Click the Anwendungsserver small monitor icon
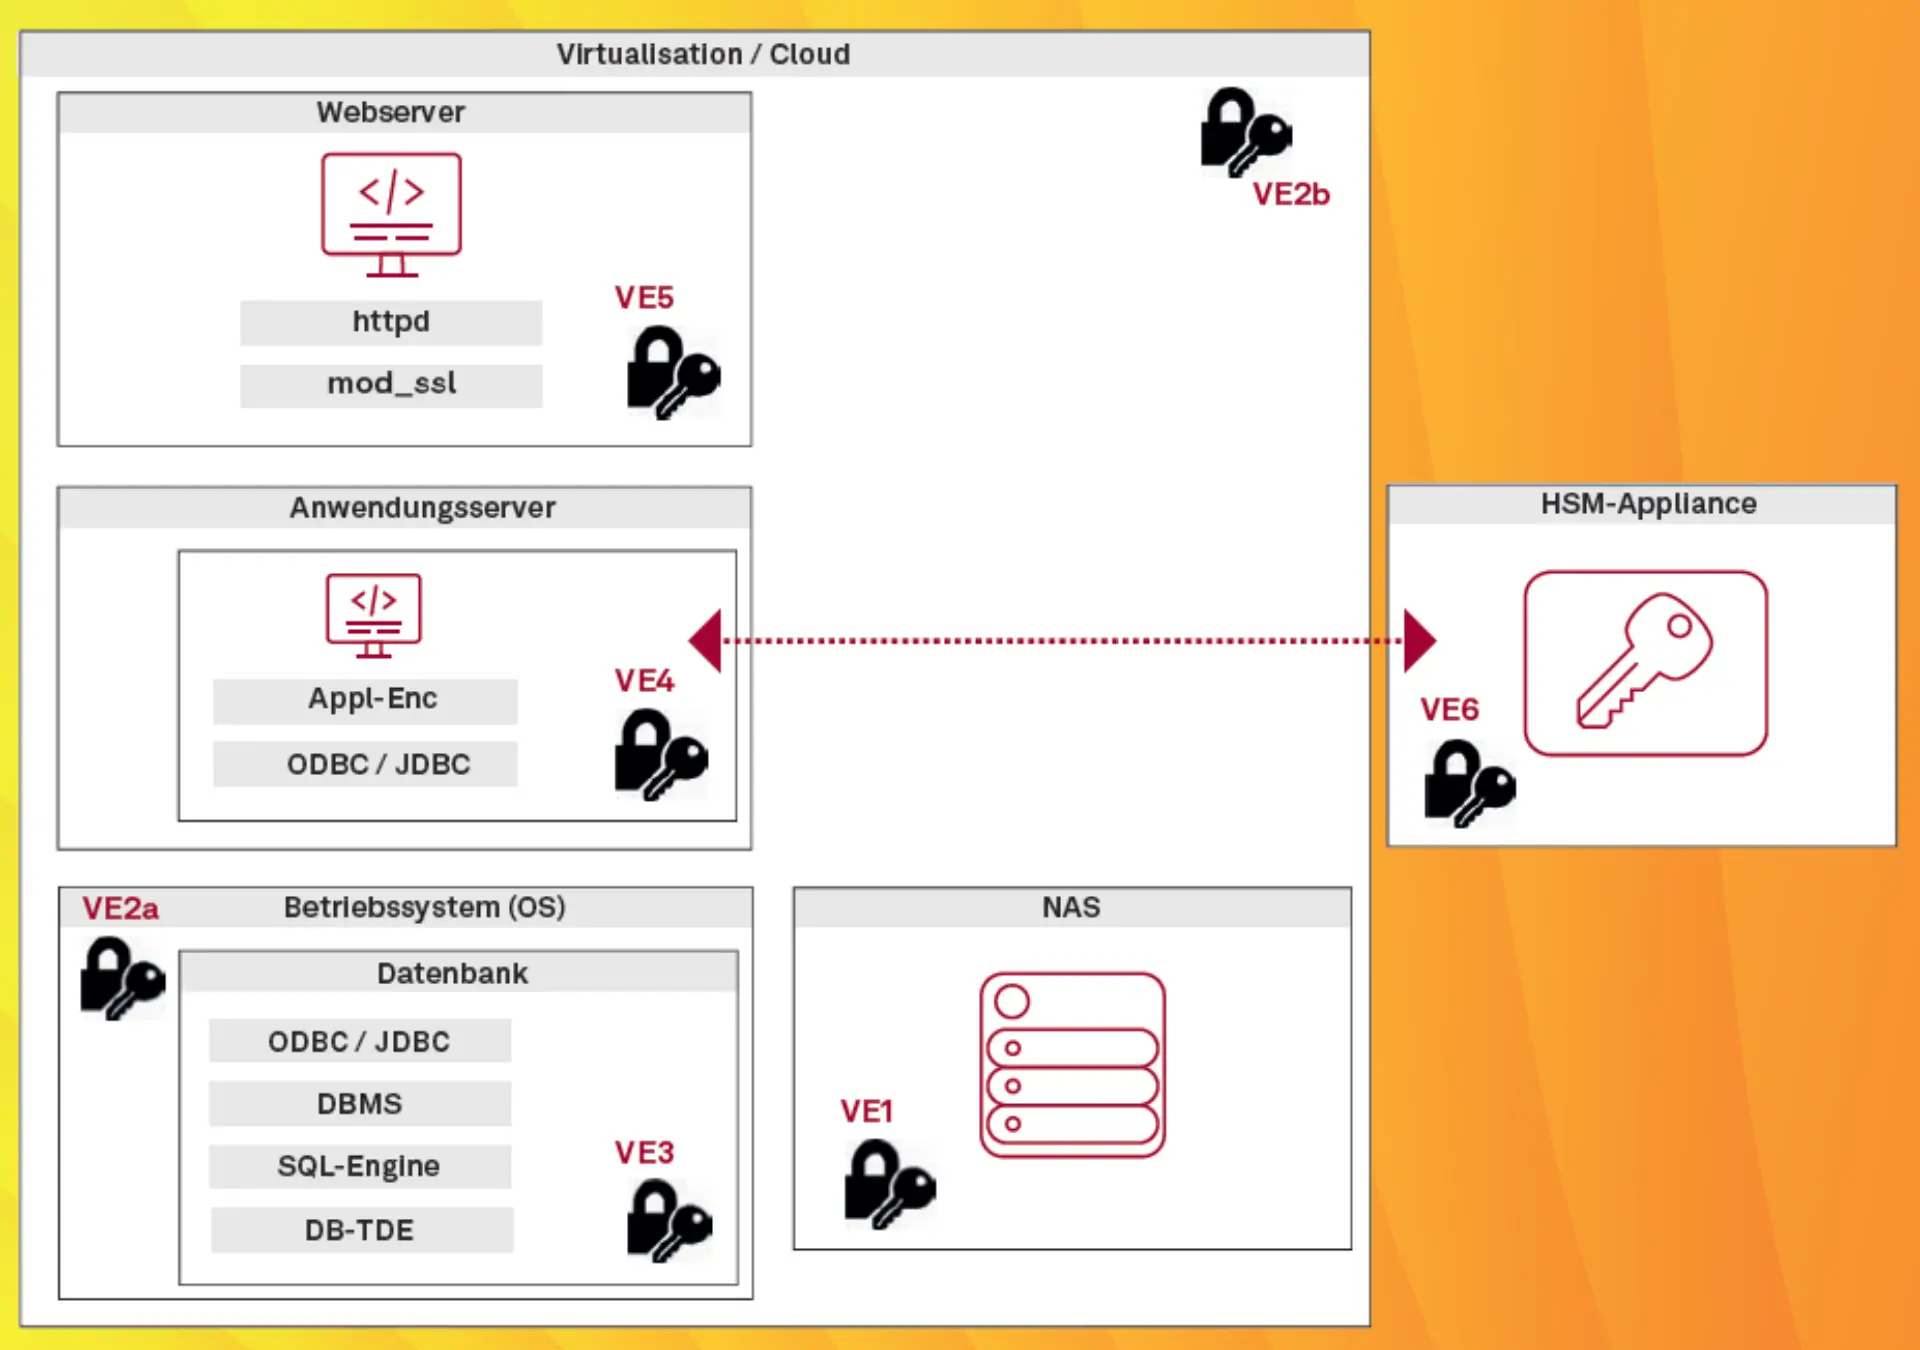This screenshot has width=1920, height=1350. [373, 614]
